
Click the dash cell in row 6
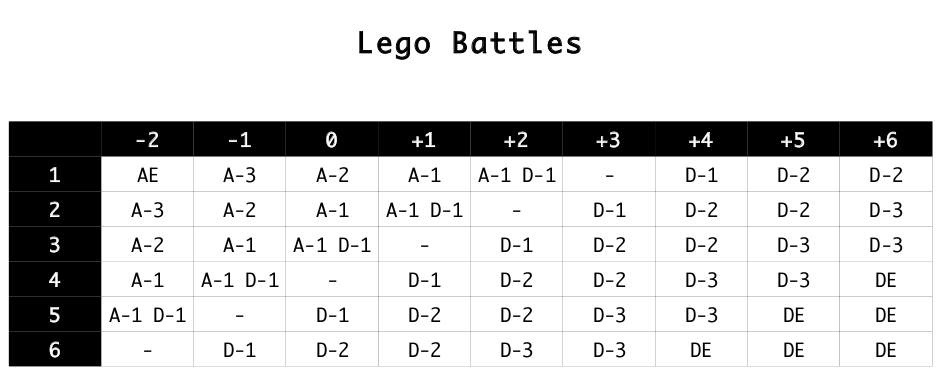point(147,350)
